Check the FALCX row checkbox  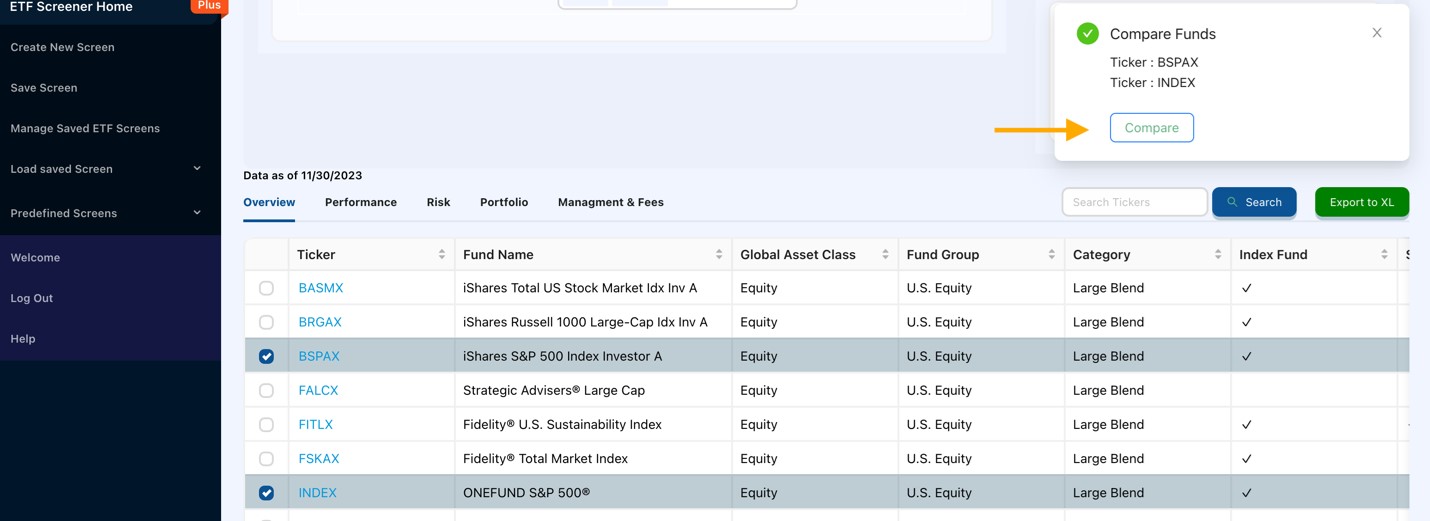(x=266, y=390)
